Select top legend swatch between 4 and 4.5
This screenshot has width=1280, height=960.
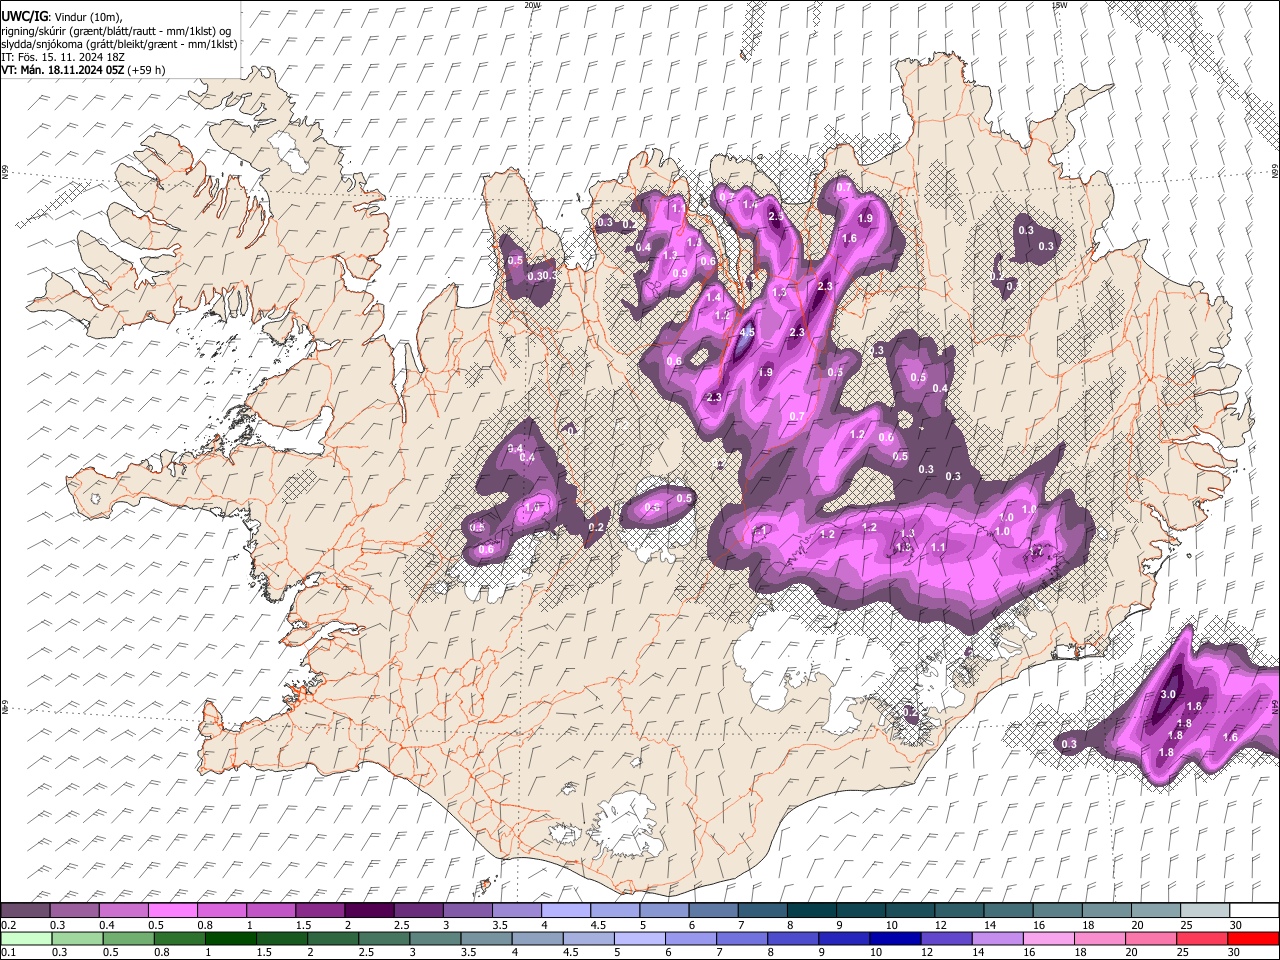click(x=565, y=911)
